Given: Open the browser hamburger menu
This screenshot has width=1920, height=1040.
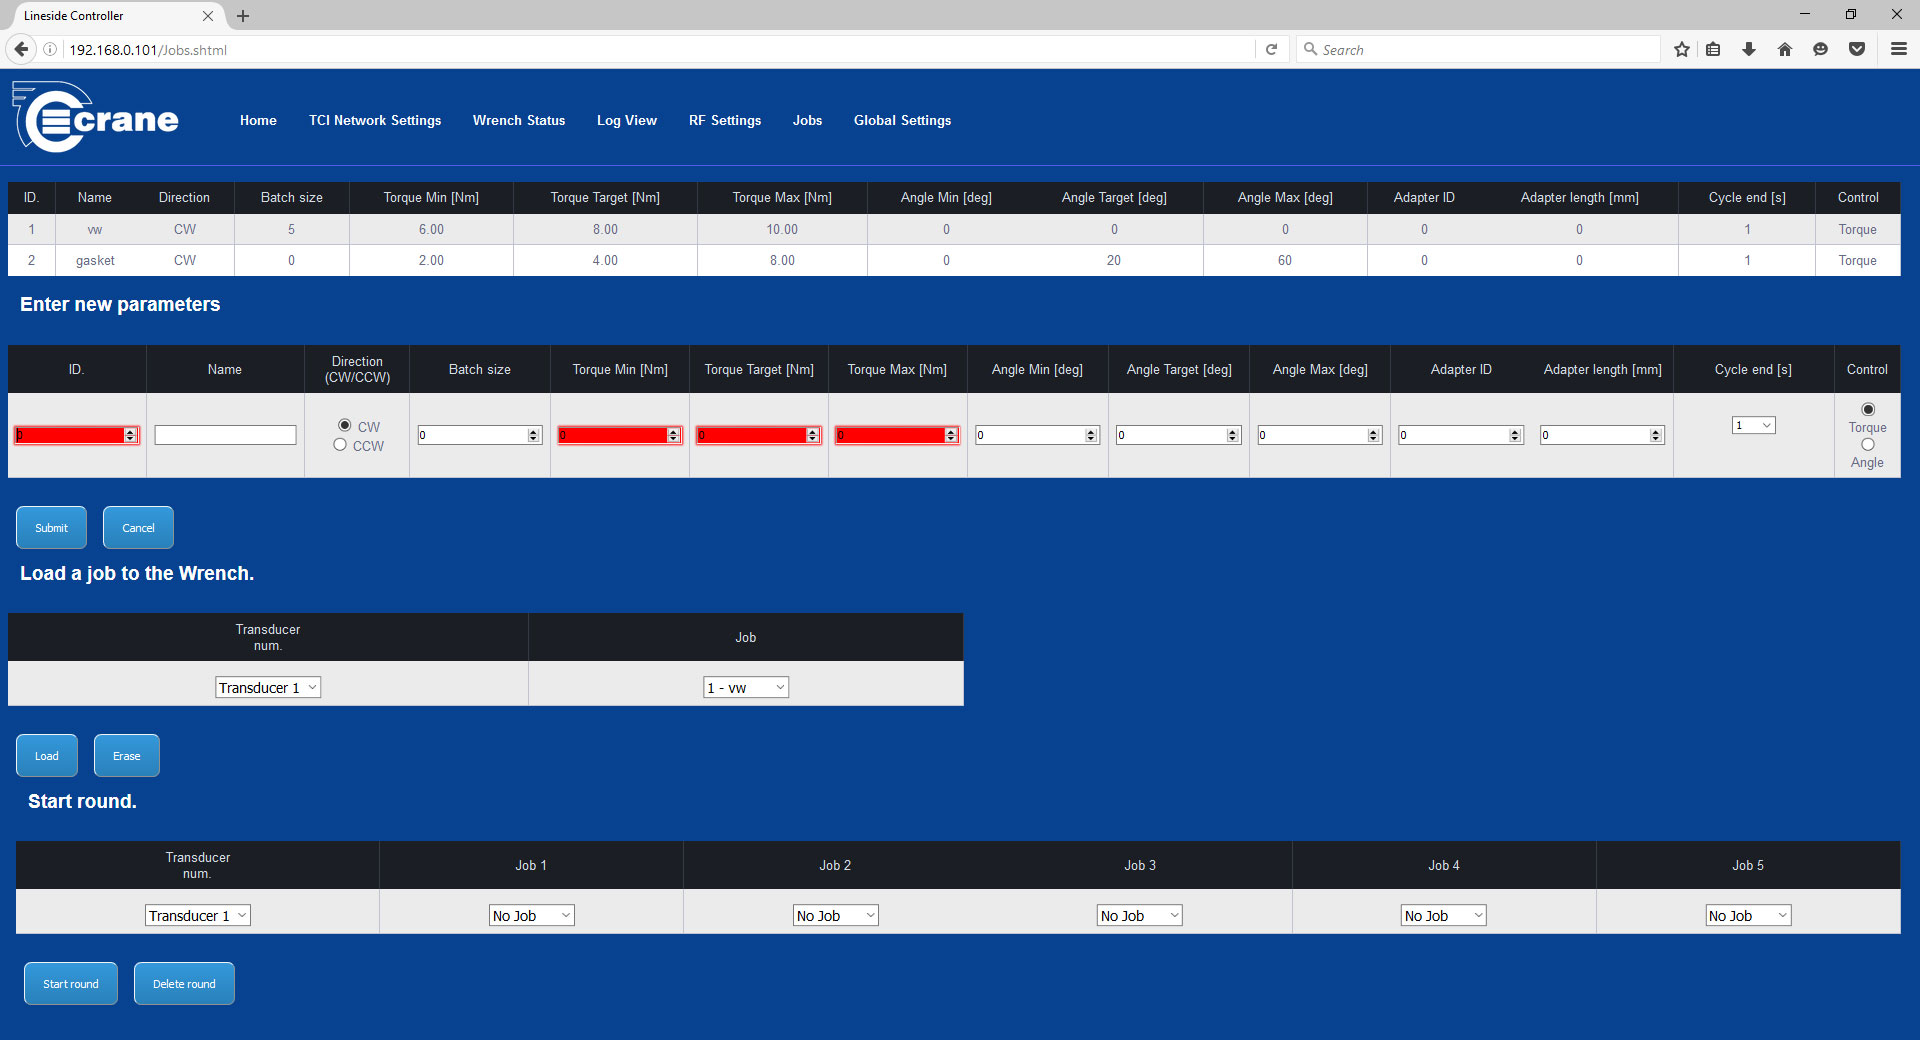Looking at the screenshot, I should click(1898, 49).
